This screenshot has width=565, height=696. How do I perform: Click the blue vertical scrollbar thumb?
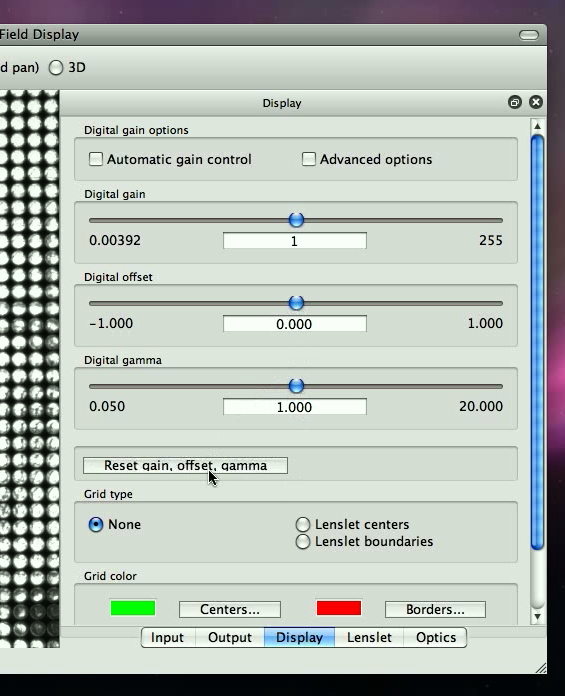[x=537, y=342]
